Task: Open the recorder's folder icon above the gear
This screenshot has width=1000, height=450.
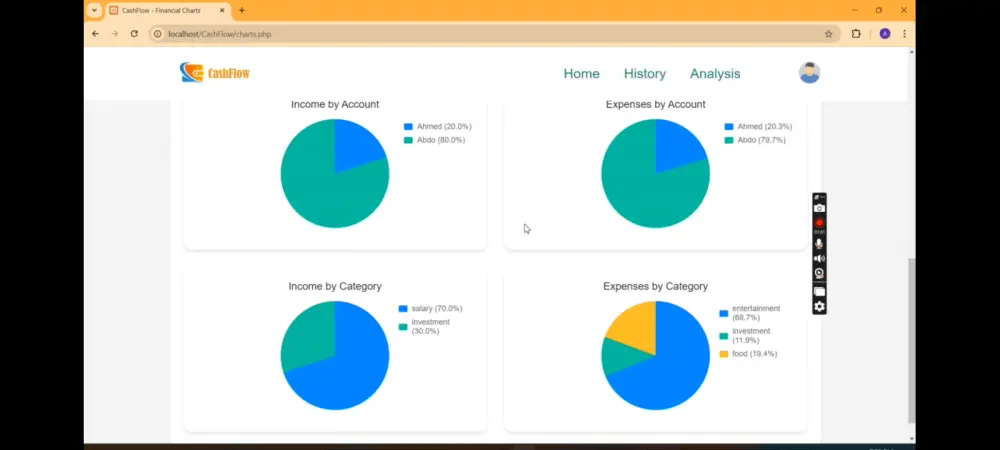Action: pos(820,292)
